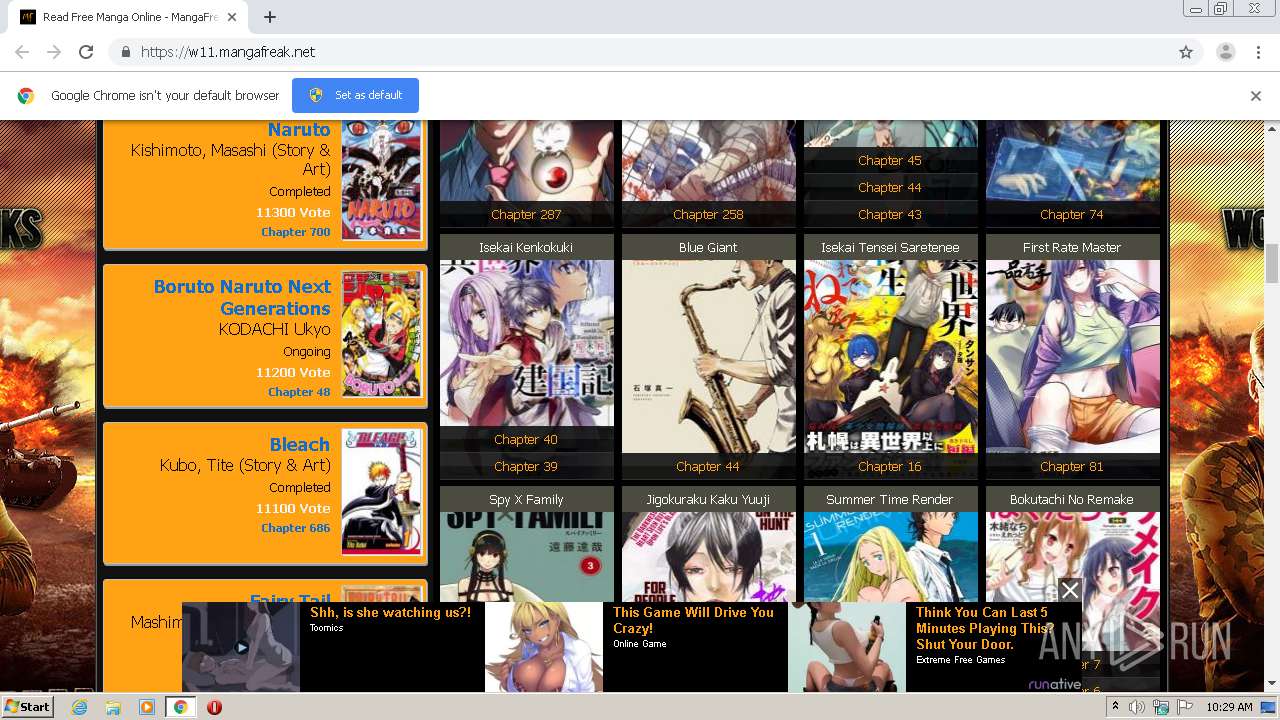Open Isekai Kenkokuki Chapter 39
This screenshot has height=720, width=1280.
coord(526,466)
